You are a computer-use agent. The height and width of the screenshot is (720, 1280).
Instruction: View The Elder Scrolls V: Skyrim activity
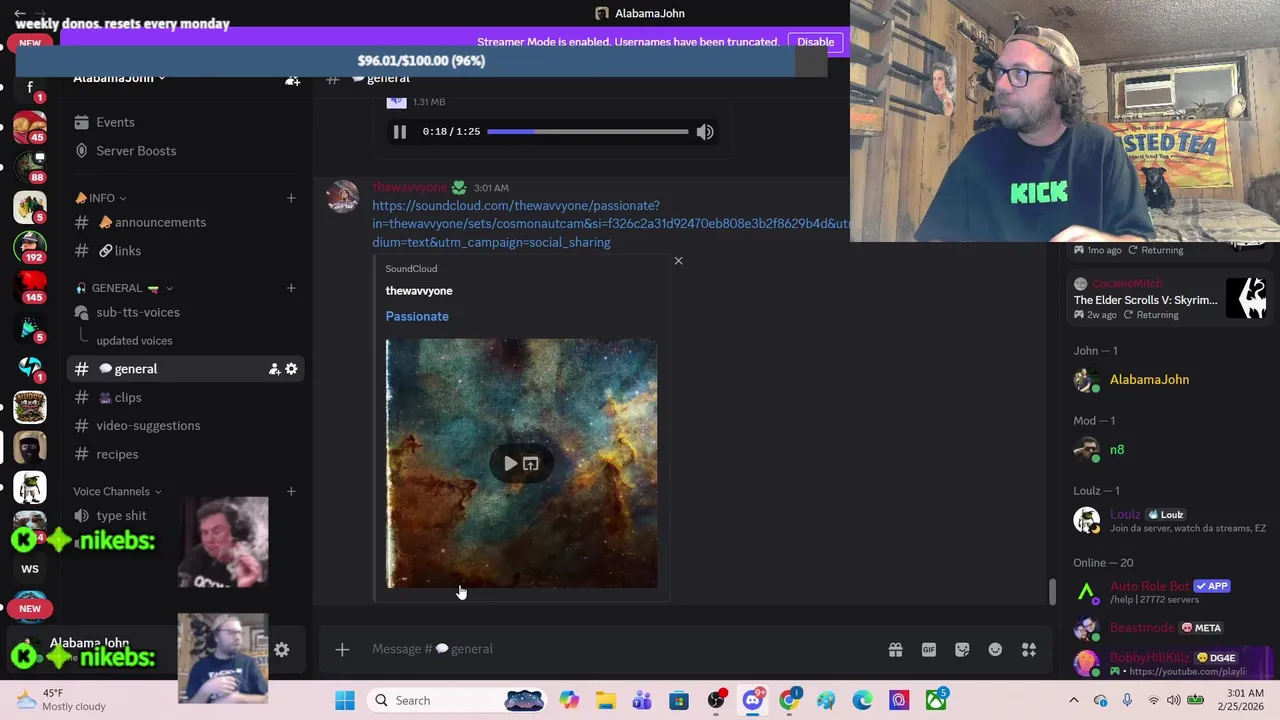point(1170,300)
